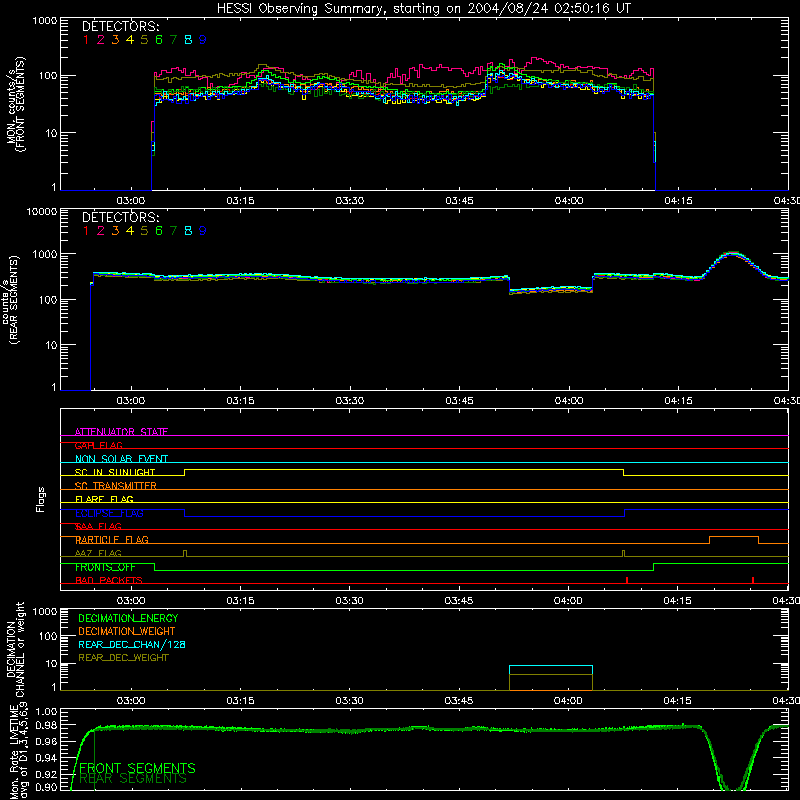Select the DETECTORS: label in the rear segments plot

tap(120, 217)
